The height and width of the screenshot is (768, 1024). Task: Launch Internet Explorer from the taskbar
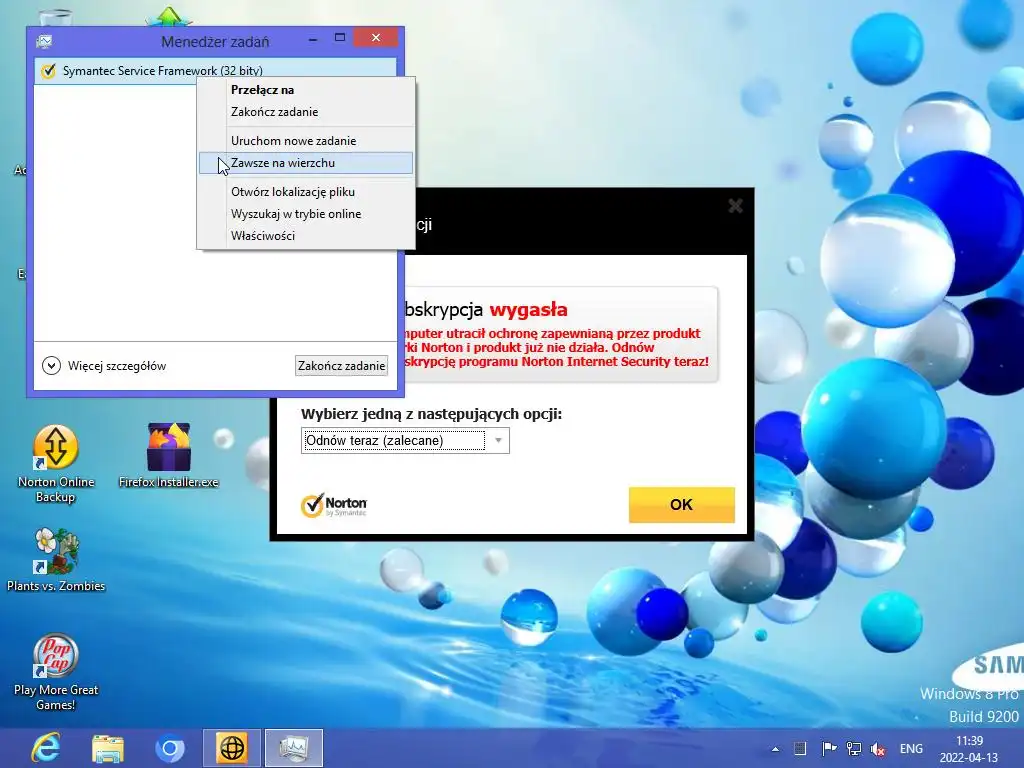coord(46,748)
